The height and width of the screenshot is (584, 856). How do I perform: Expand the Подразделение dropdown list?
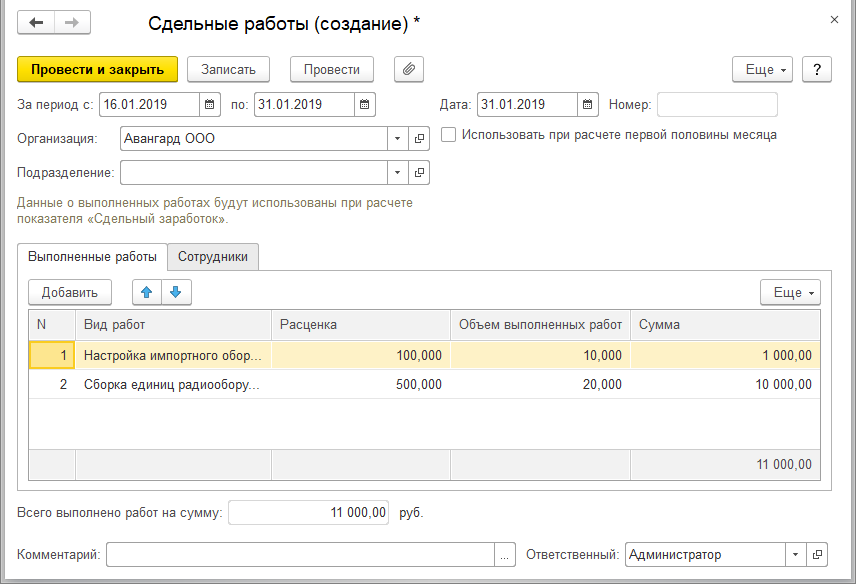click(x=398, y=173)
